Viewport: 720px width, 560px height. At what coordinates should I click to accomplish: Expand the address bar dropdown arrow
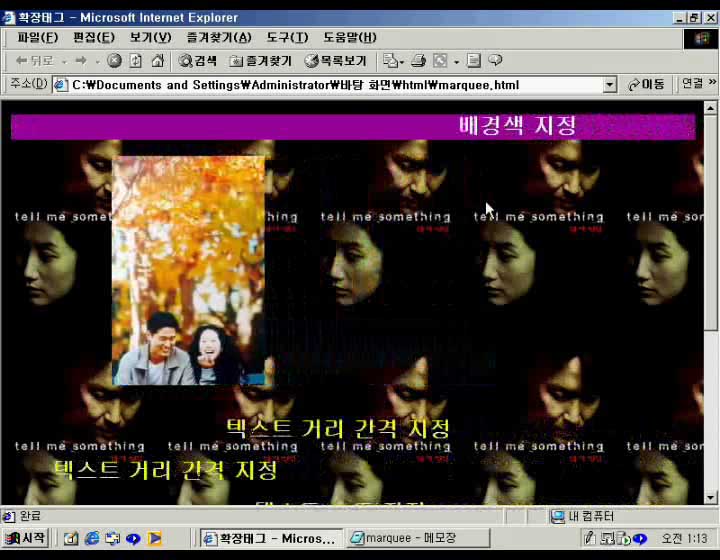[609, 85]
